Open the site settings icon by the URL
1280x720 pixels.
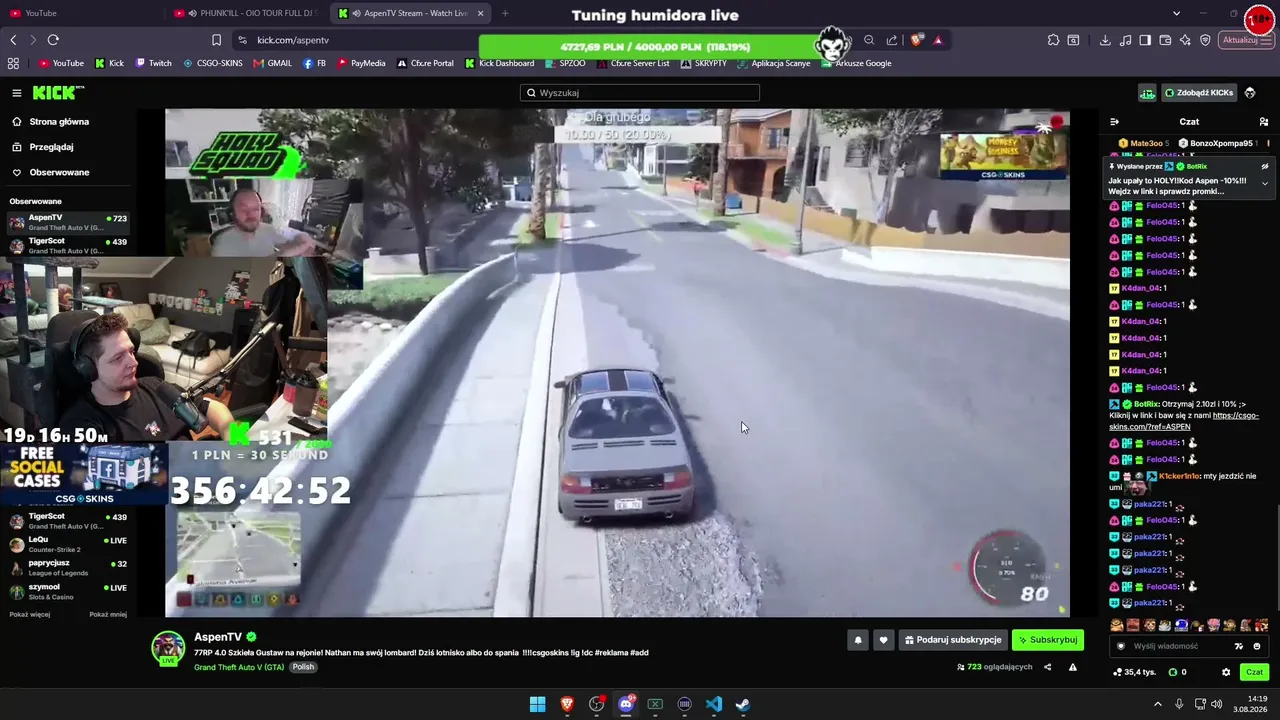click(242, 40)
